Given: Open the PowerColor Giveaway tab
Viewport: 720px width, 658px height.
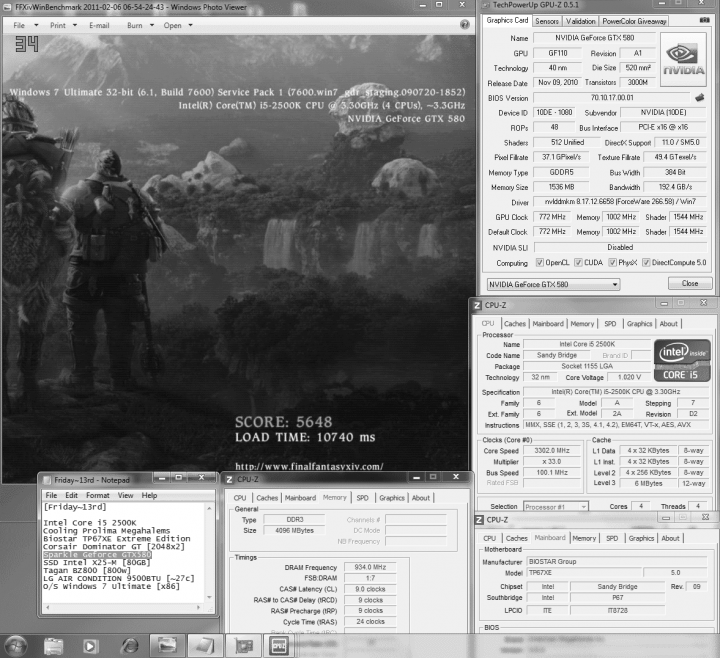Looking at the screenshot, I should point(634,21).
